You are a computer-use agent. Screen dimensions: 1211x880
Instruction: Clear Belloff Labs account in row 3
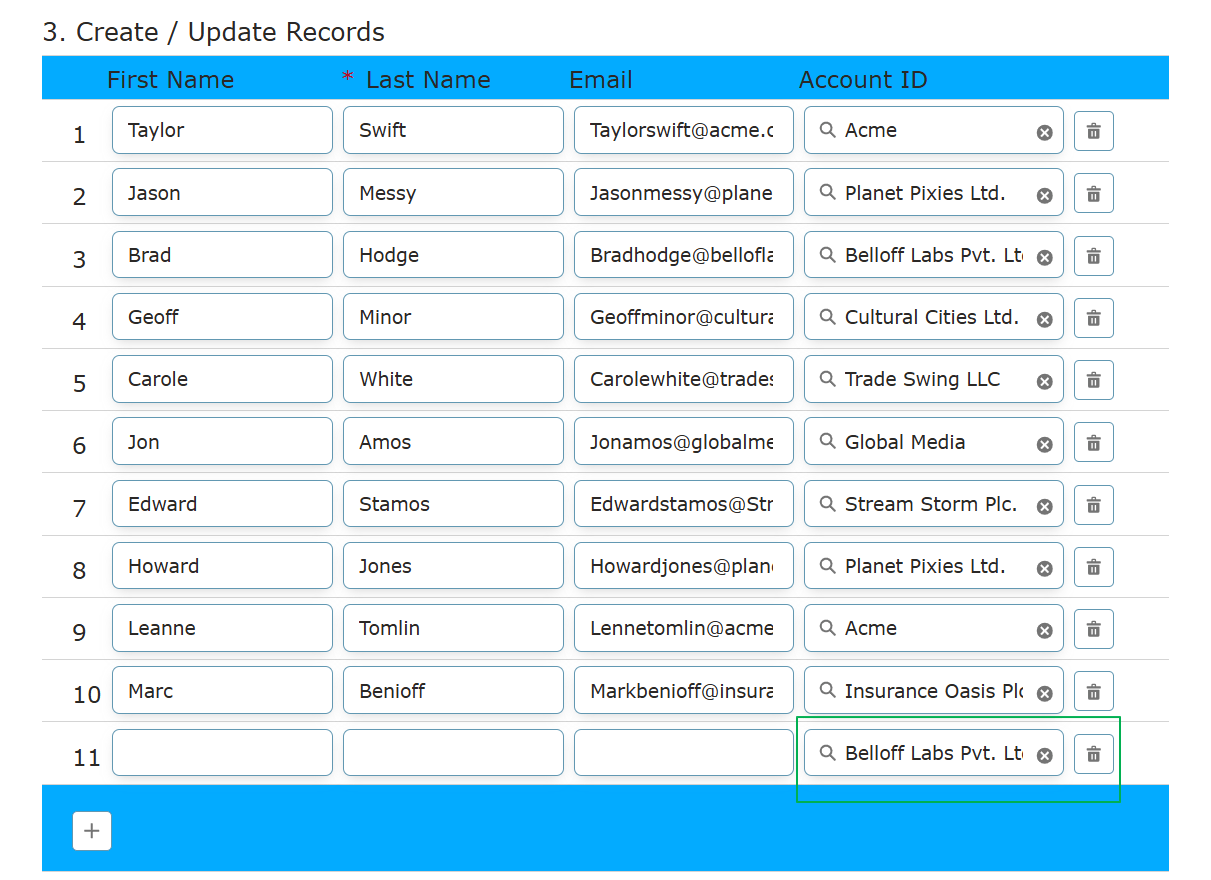[x=1044, y=258]
